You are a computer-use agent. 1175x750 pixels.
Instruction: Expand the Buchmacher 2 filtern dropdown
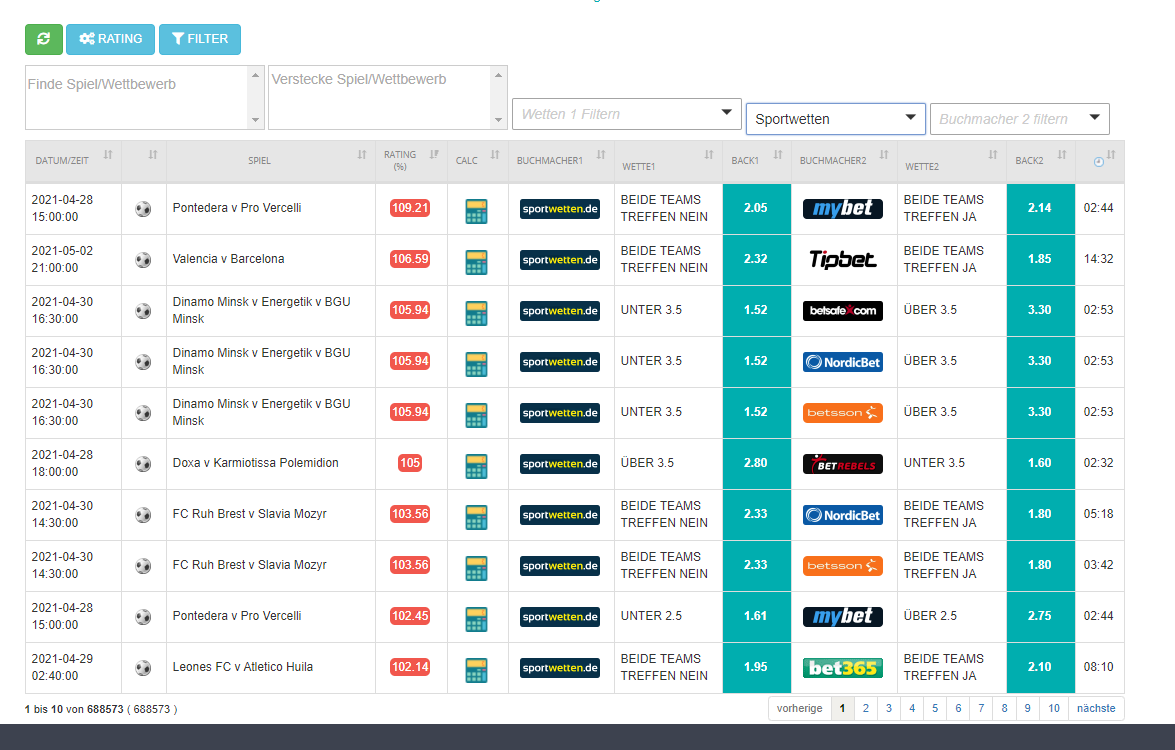point(1019,118)
